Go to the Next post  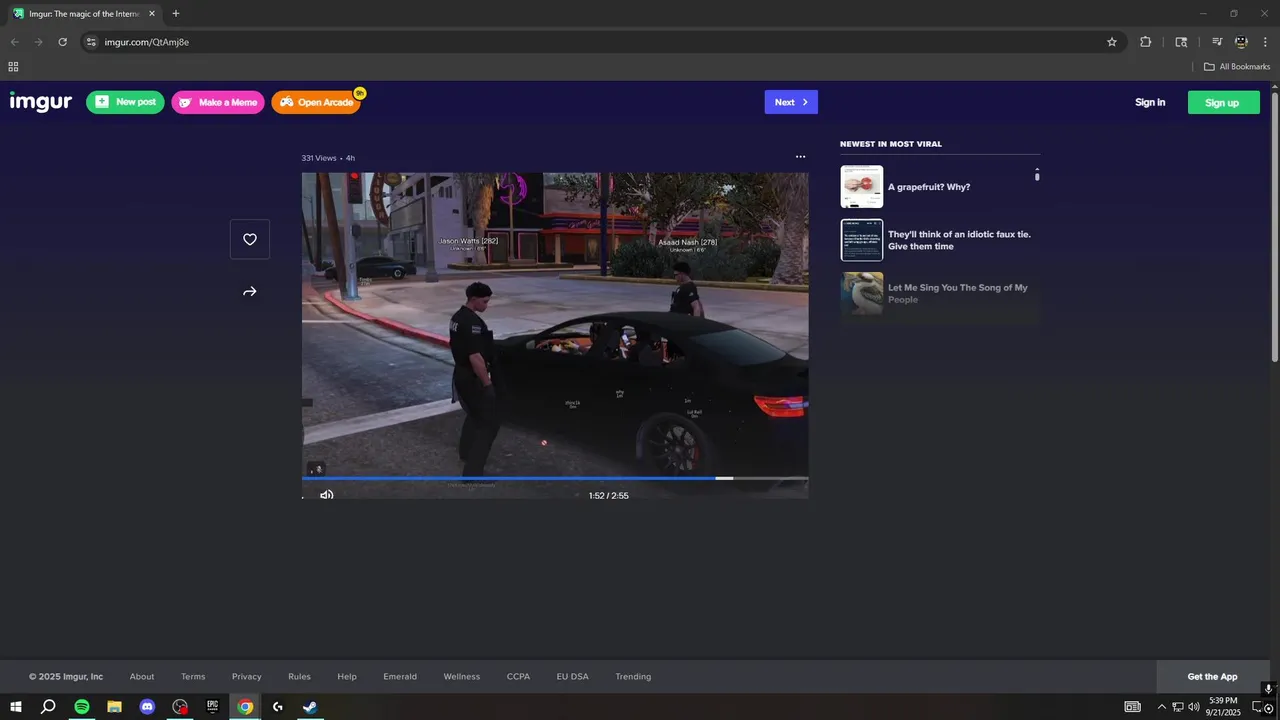tap(791, 102)
